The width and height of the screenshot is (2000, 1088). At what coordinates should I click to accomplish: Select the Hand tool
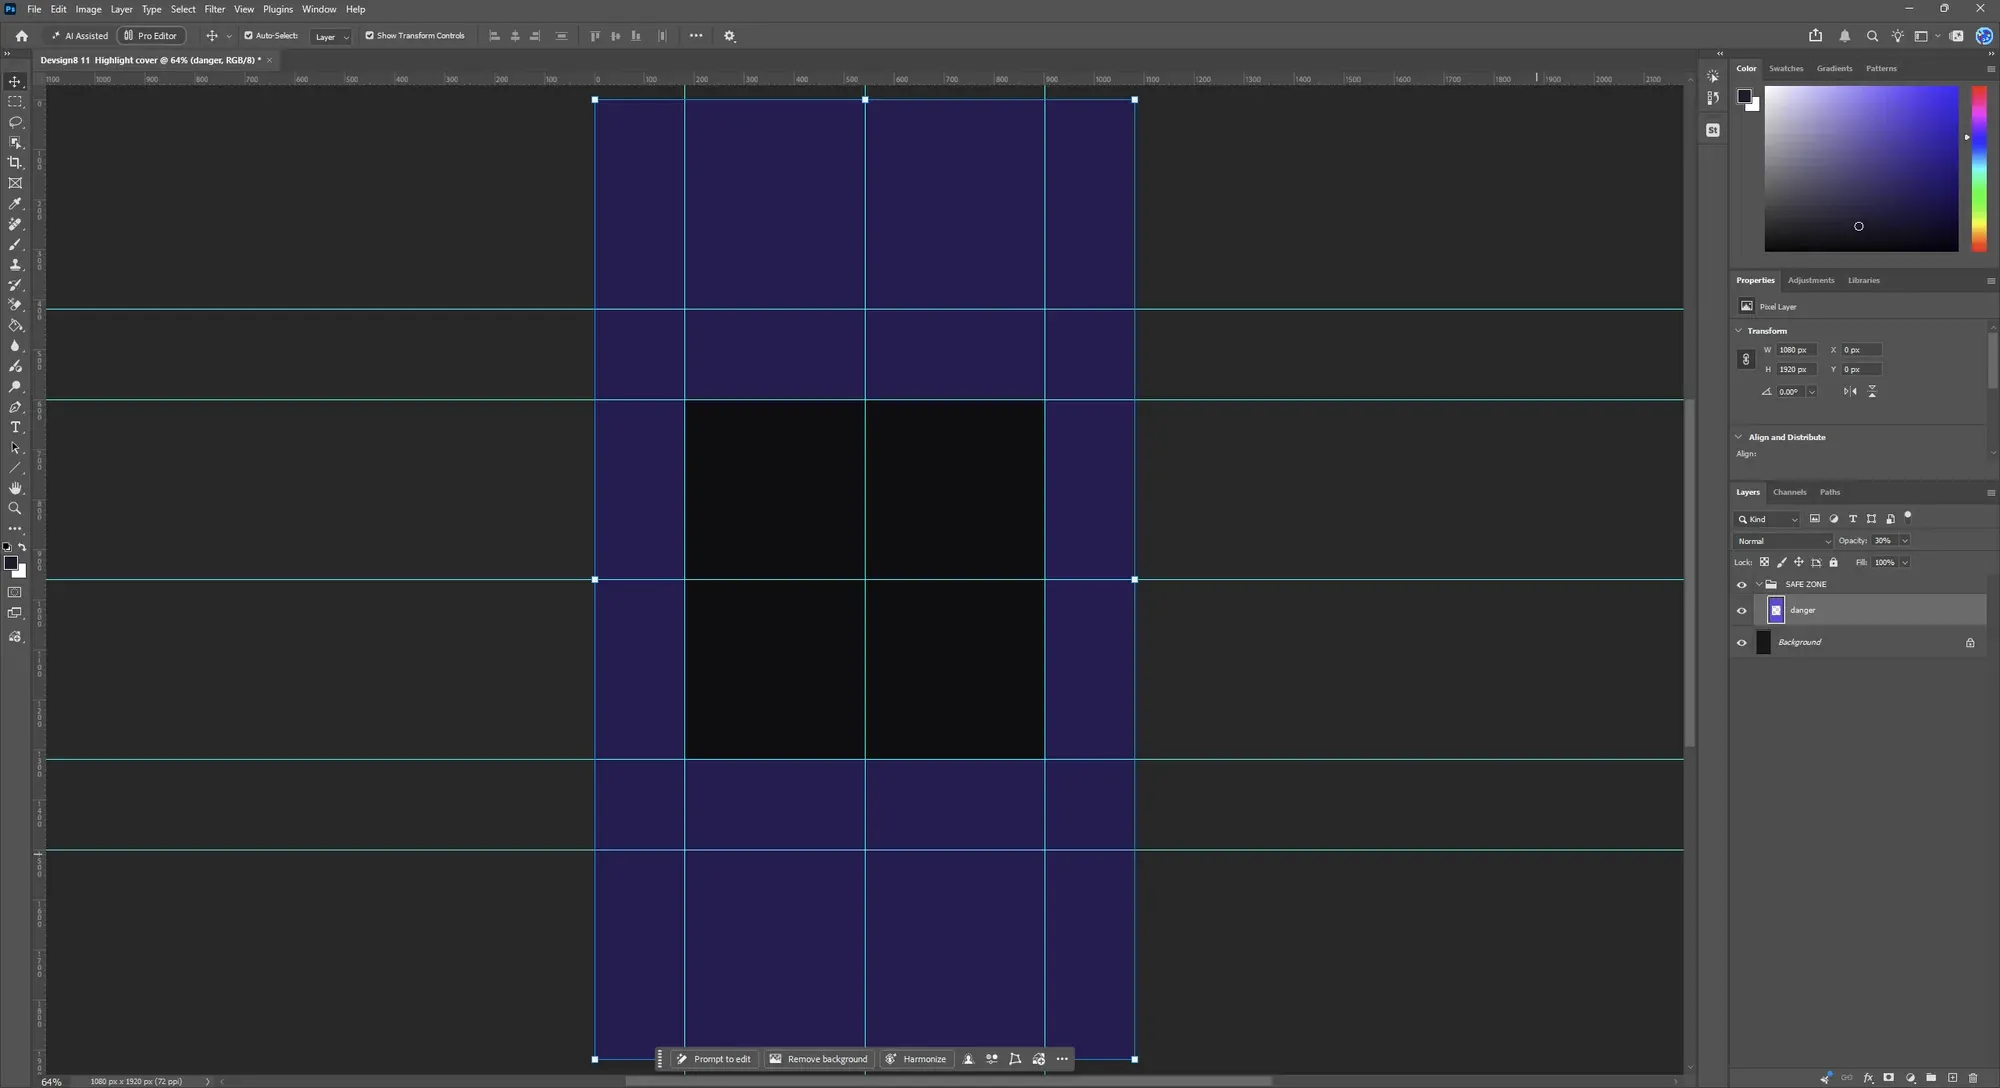15,488
